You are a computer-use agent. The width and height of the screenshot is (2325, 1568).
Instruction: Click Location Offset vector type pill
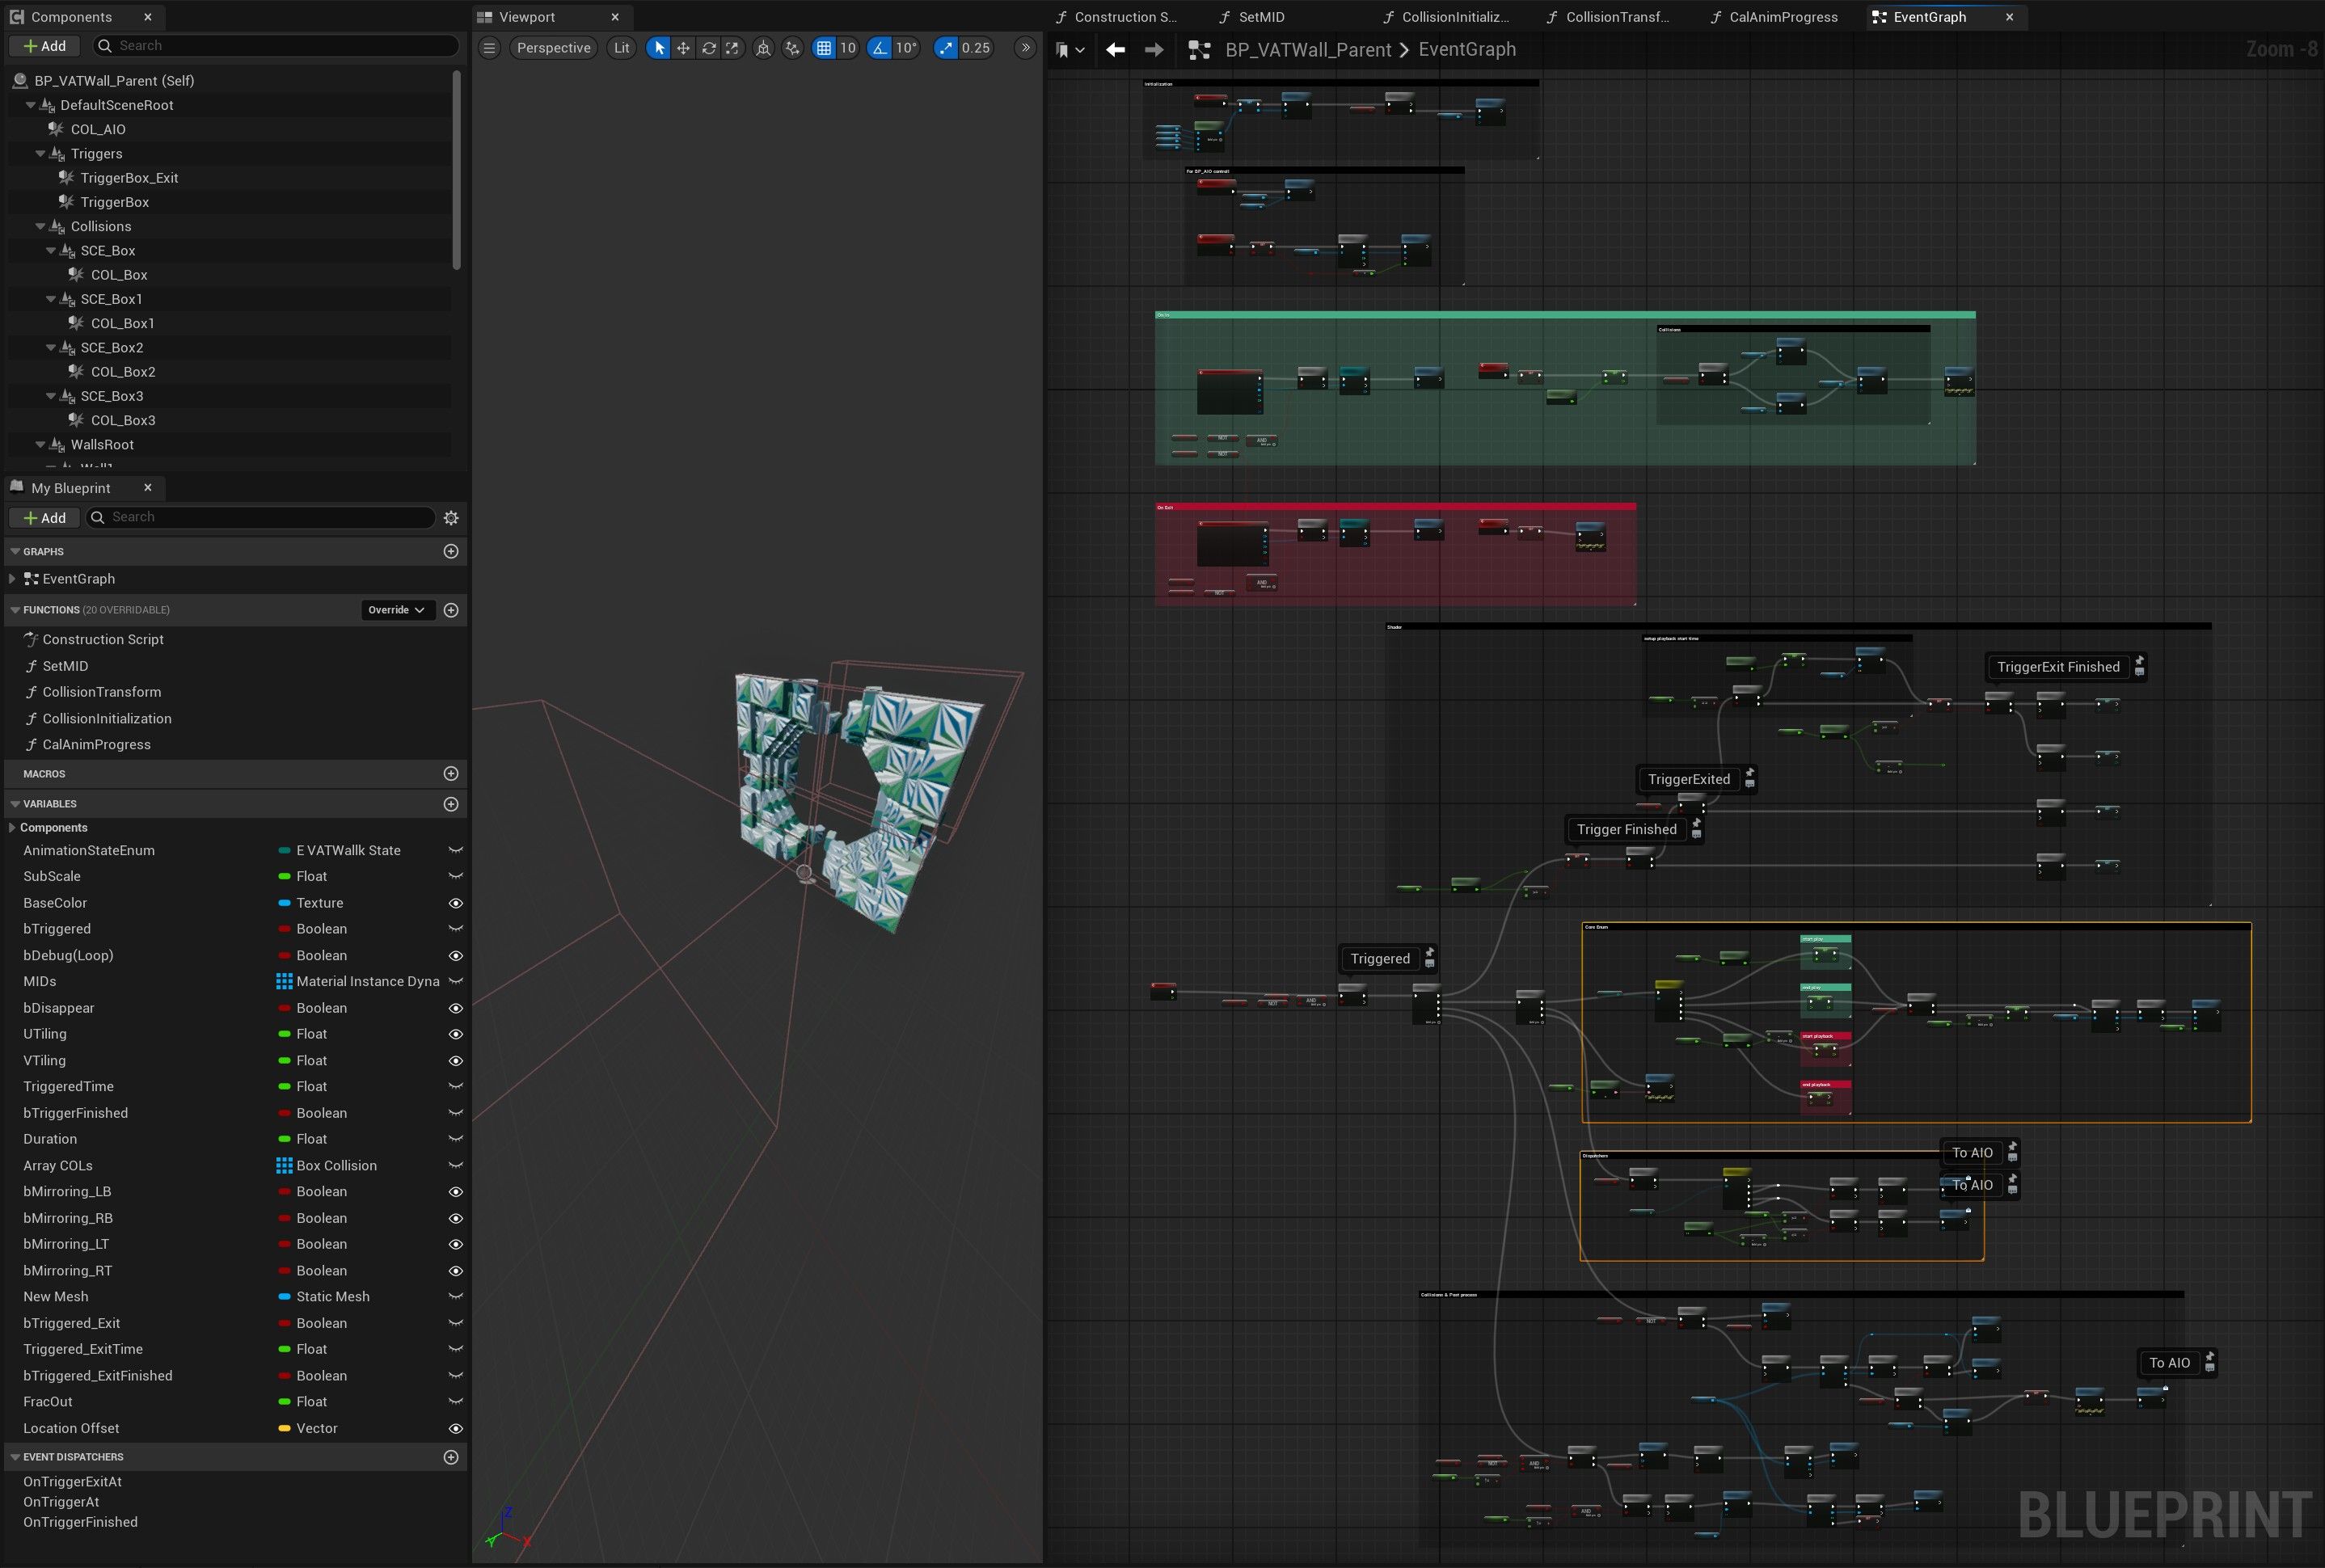coord(285,1429)
